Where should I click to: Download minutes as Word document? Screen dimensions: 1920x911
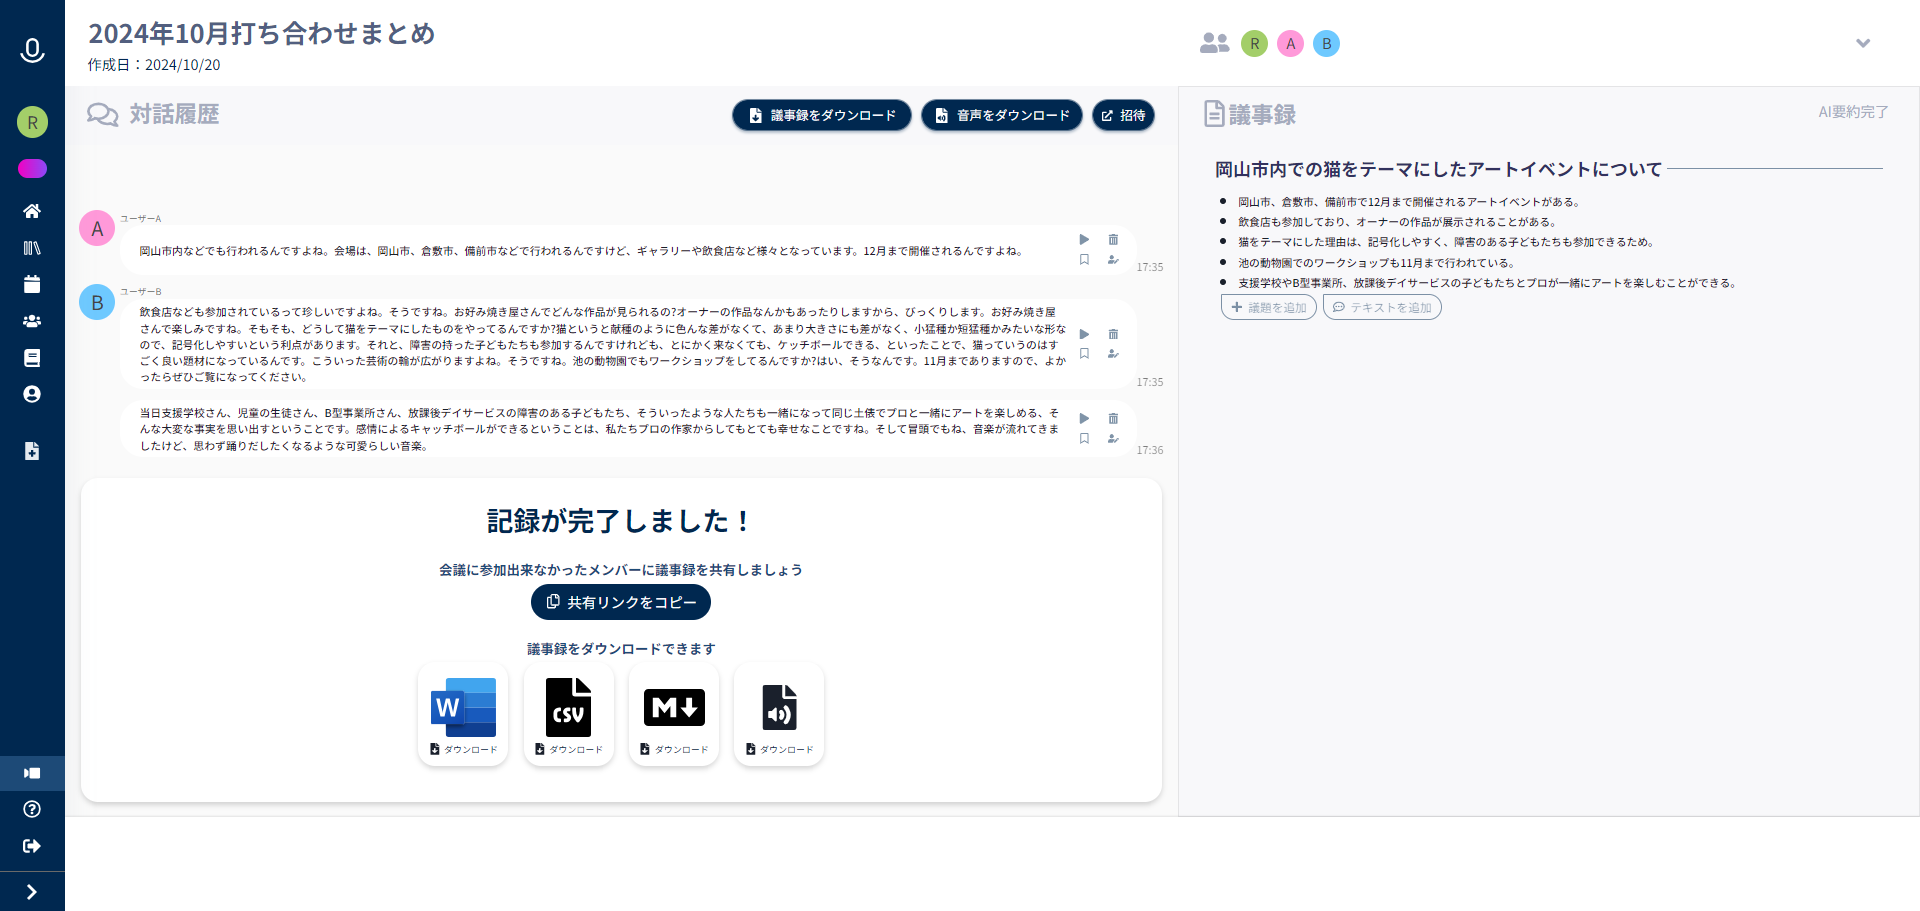click(463, 714)
